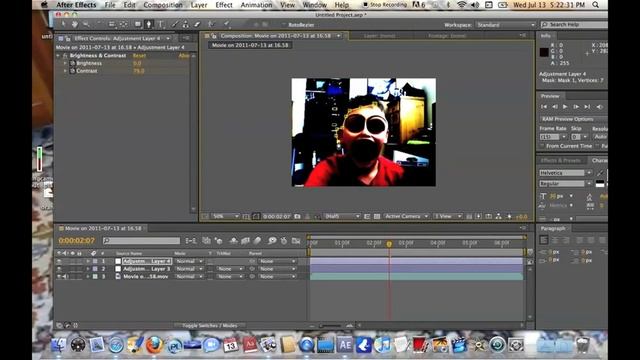Select the Pen tool

tap(149, 24)
